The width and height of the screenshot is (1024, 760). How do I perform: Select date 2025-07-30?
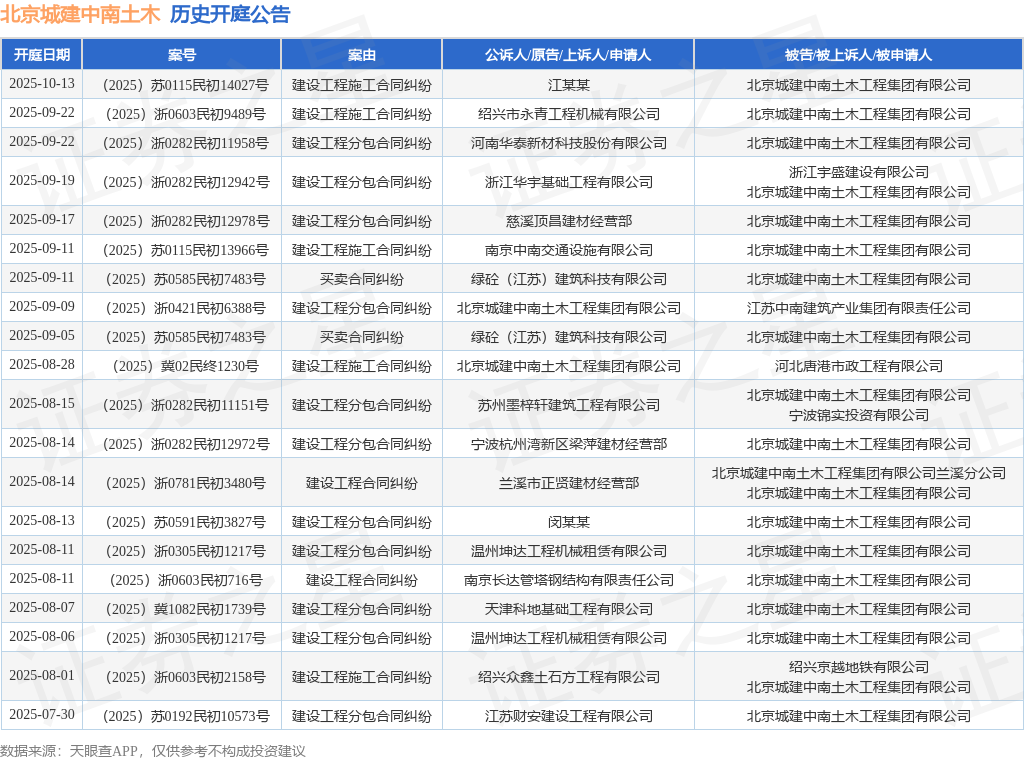click(42, 715)
